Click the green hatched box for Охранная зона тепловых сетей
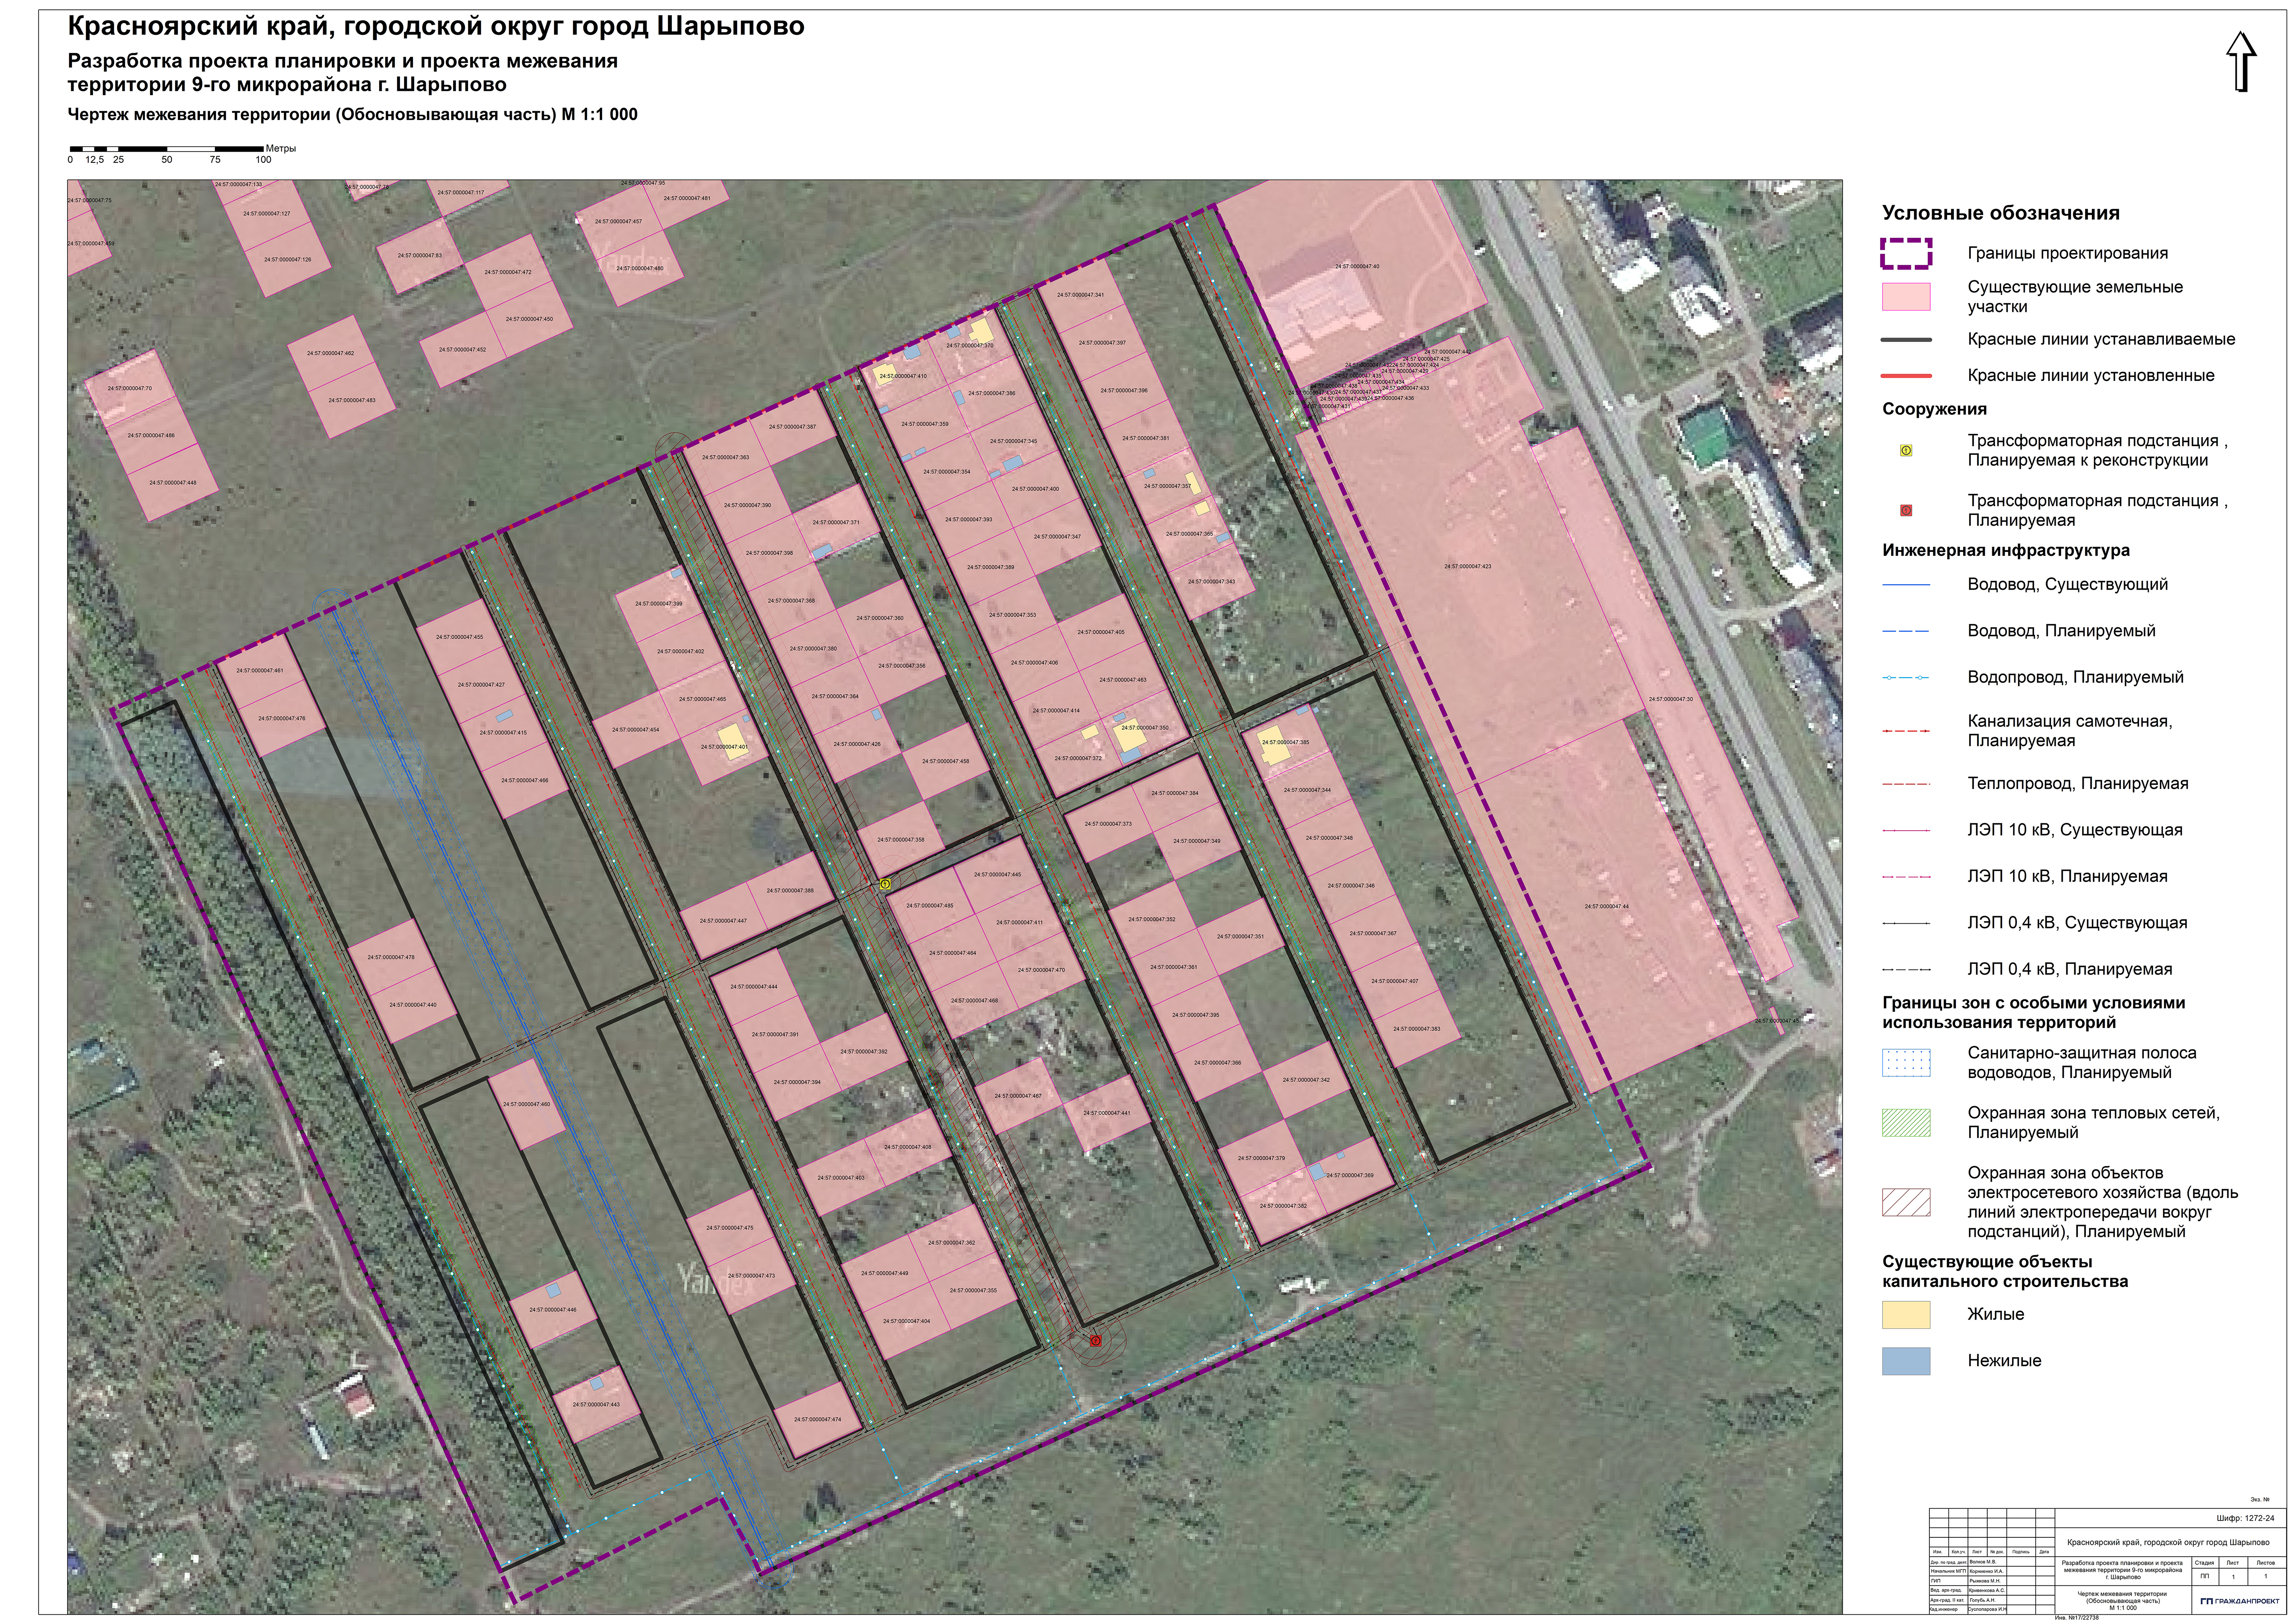Viewport: 2296px width, 1624px height. 1906,1123
